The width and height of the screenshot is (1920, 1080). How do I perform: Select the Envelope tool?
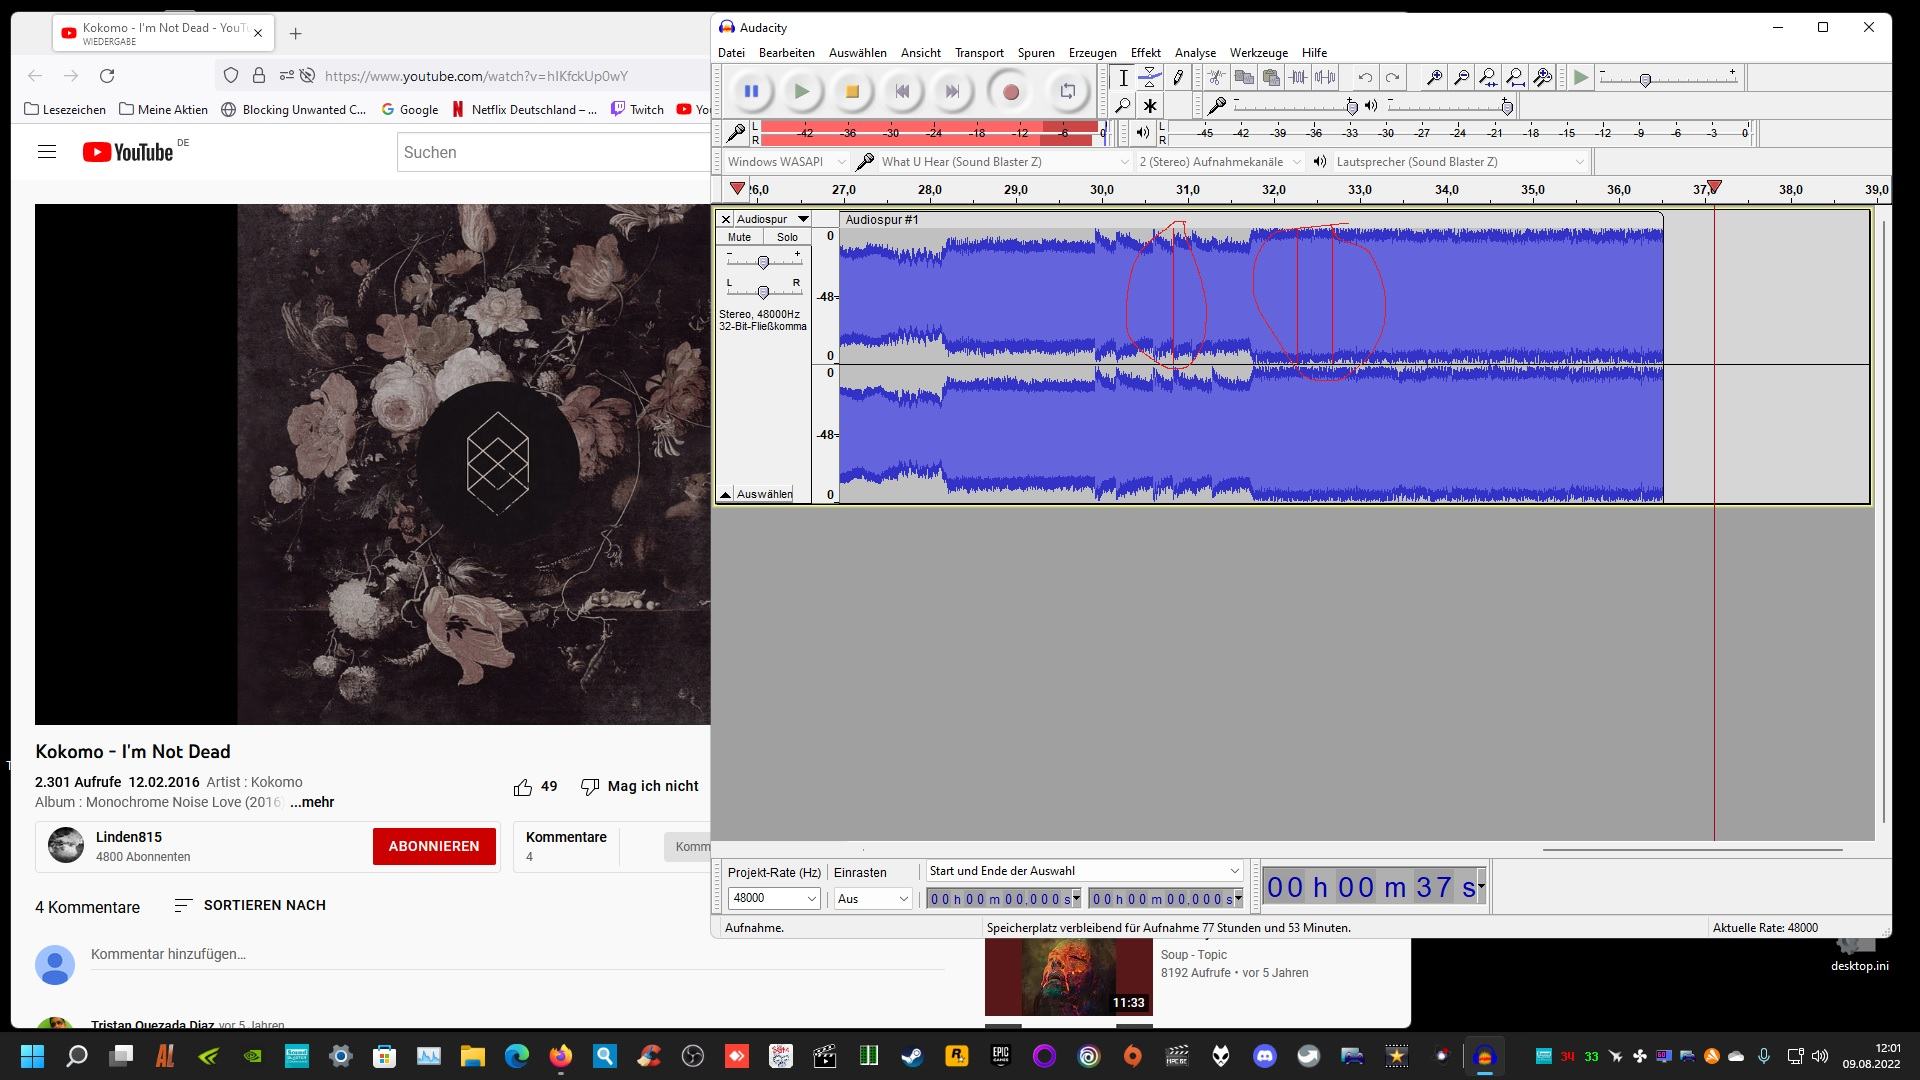point(1150,78)
